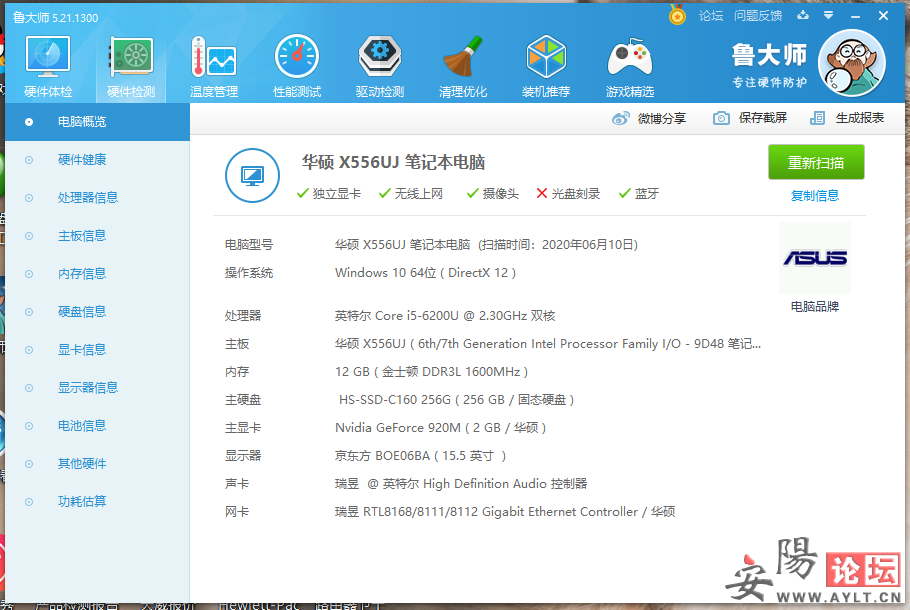Click the 鲁大师 mascot avatar
The width and height of the screenshot is (910, 610).
(851, 63)
